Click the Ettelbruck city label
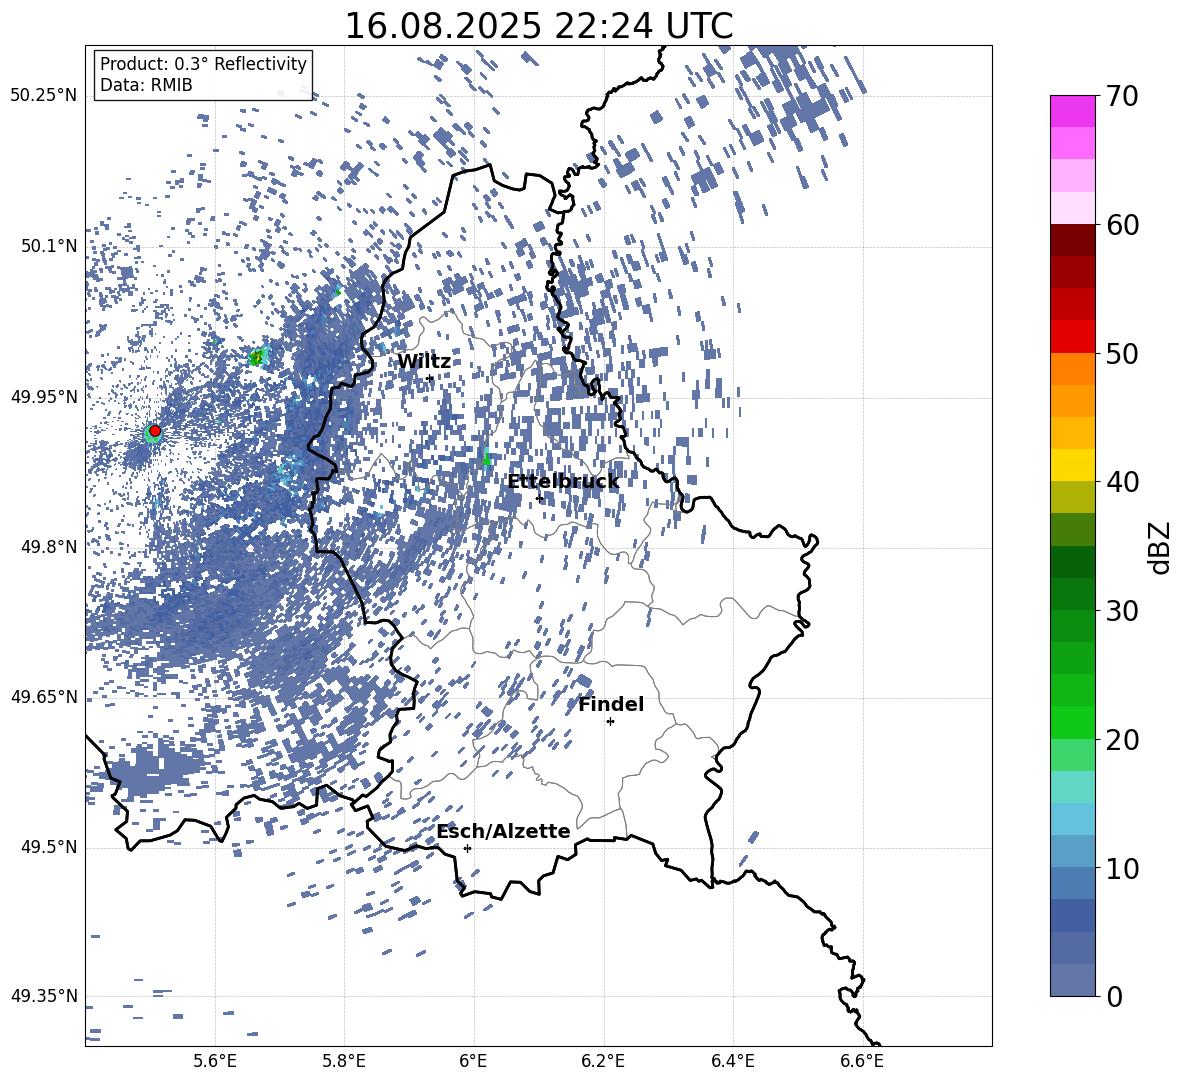1184x1081 pixels. pyautogui.click(x=563, y=482)
